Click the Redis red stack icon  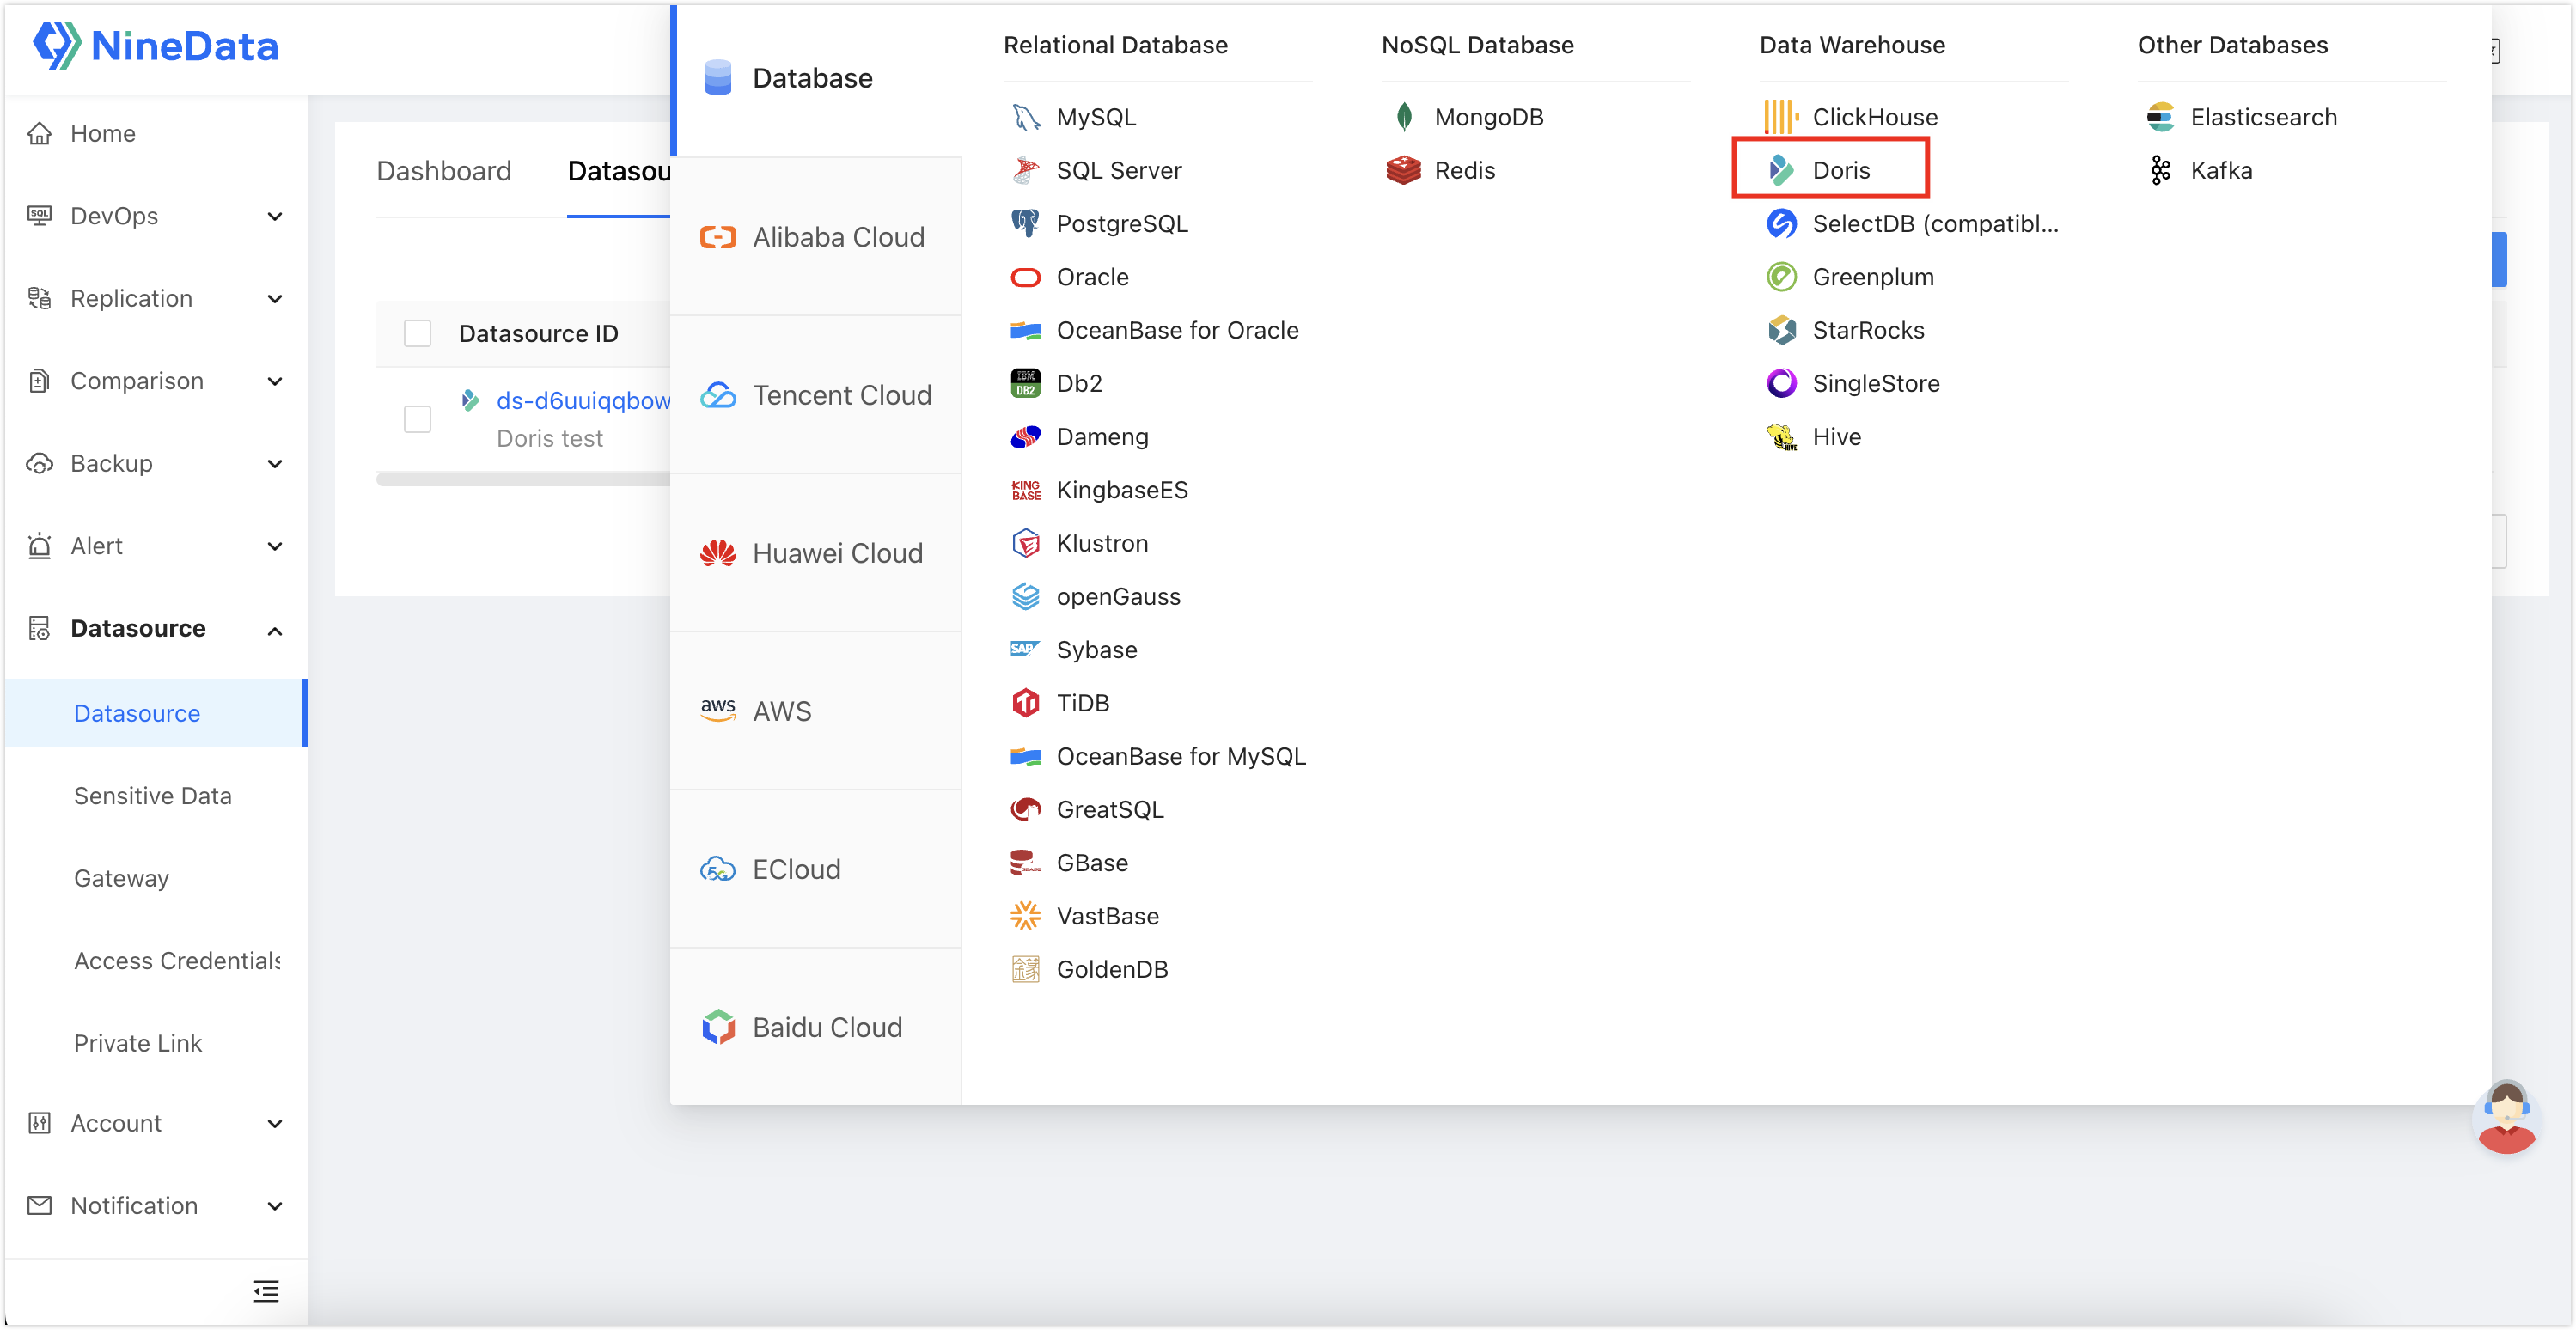(x=1403, y=170)
